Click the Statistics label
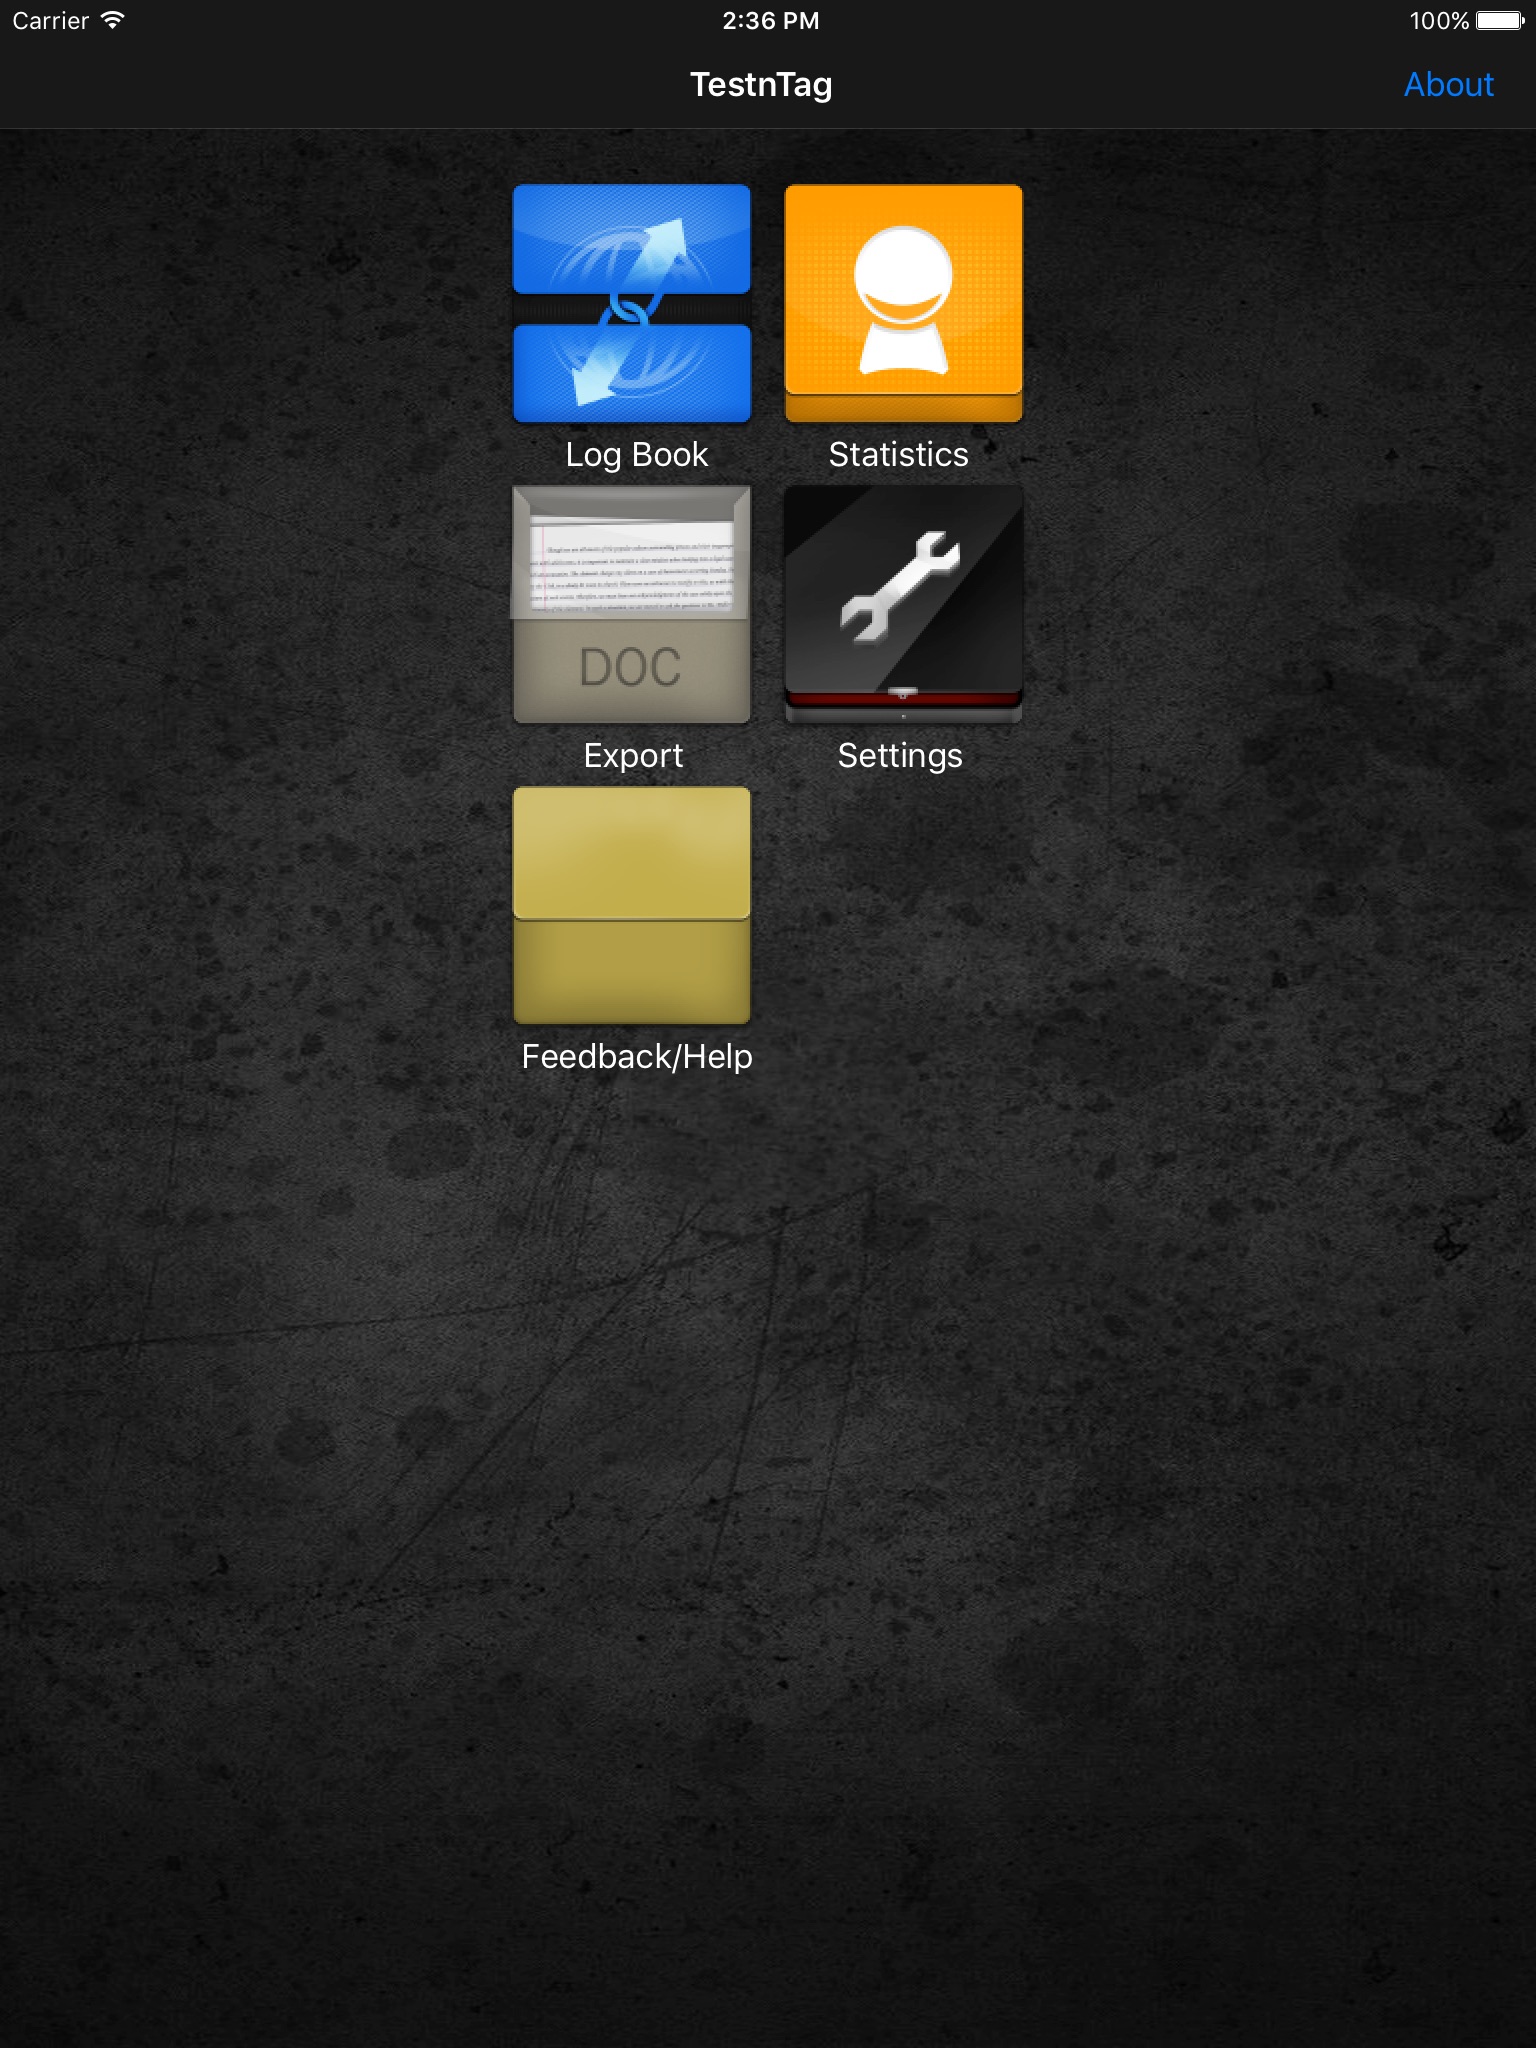The height and width of the screenshot is (2048, 1536). point(899,455)
